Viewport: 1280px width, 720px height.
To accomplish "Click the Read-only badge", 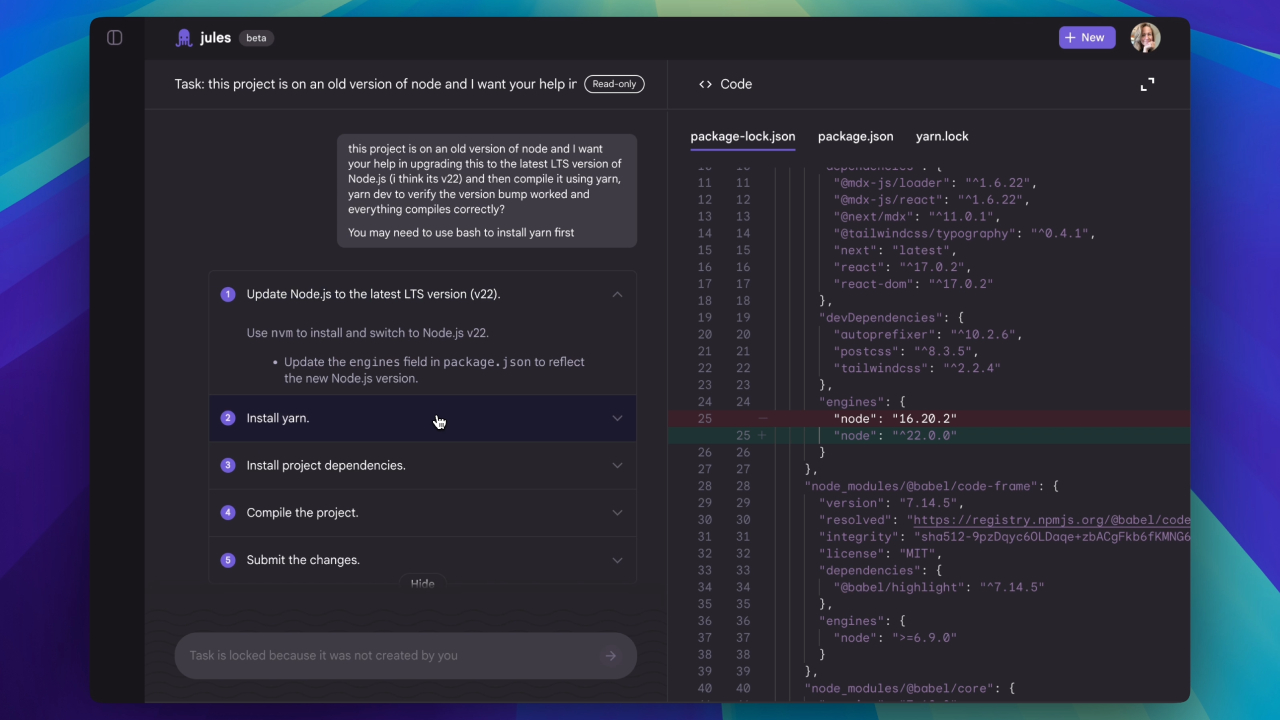I will tap(614, 84).
